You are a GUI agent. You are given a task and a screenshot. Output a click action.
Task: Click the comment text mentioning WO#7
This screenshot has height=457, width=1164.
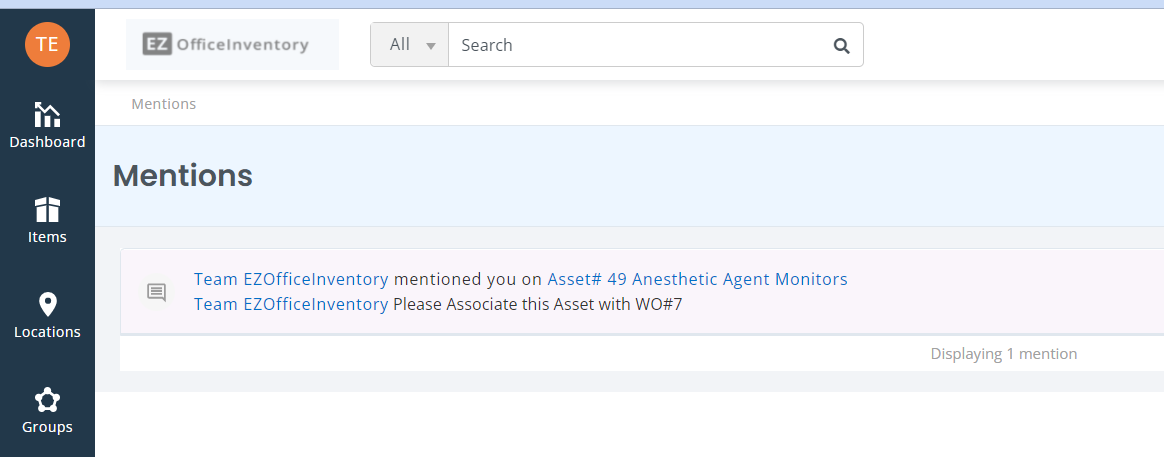pyautogui.click(x=537, y=304)
